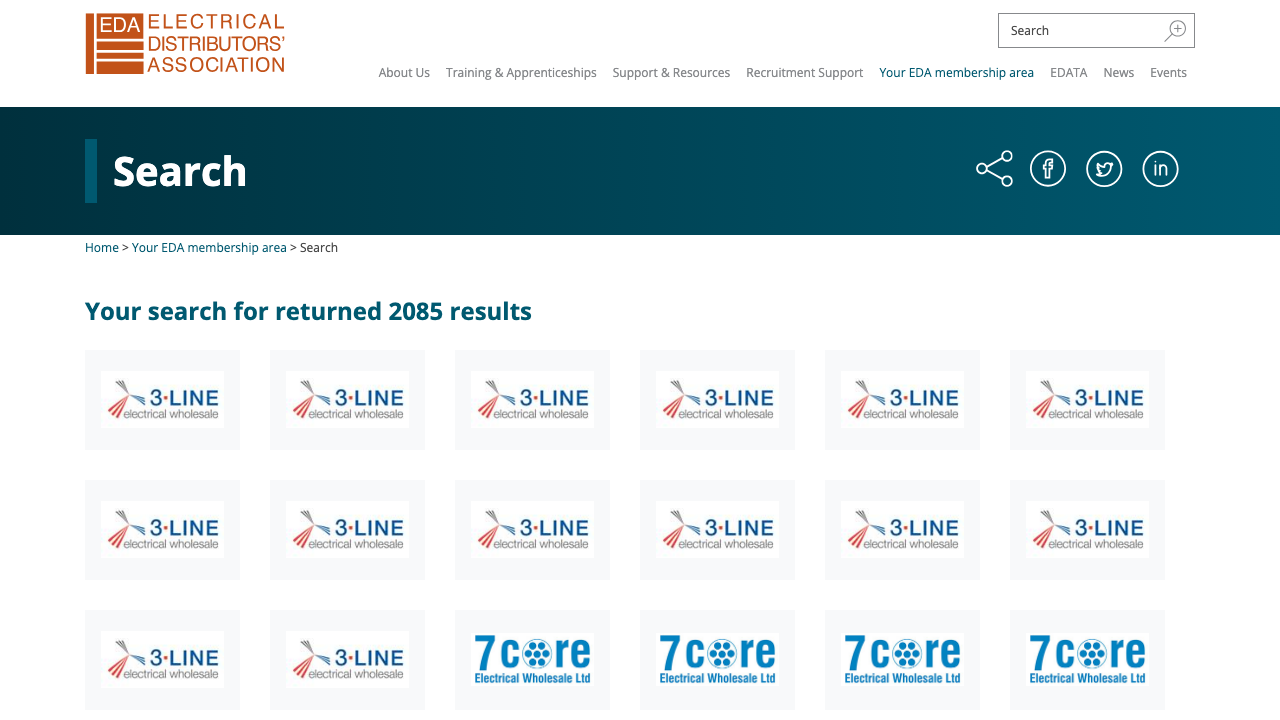Image resolution: width=1280 pixels, height=720 pixels.
Task: Select the Support & Resources navigation item
Action: (671, 71)
